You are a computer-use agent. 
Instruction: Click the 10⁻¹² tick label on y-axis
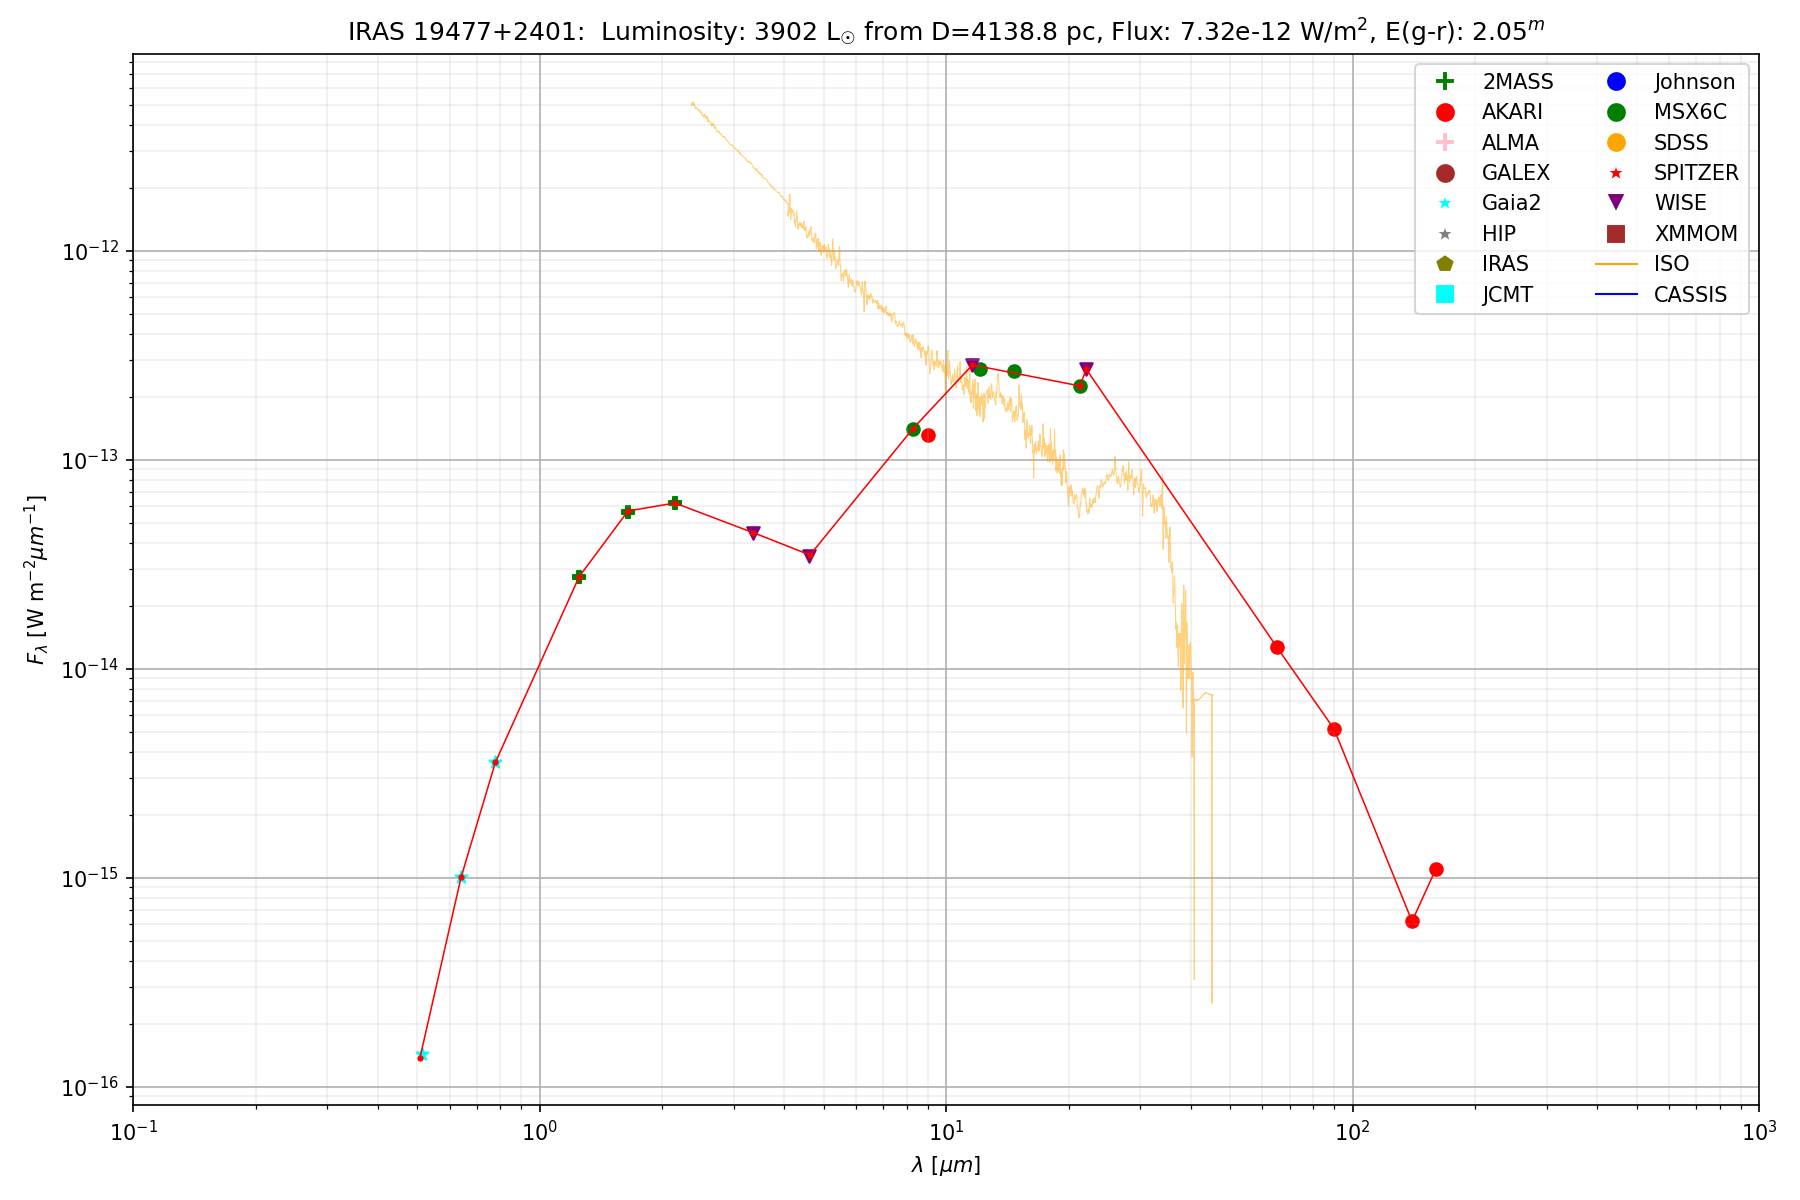(92, 252)
